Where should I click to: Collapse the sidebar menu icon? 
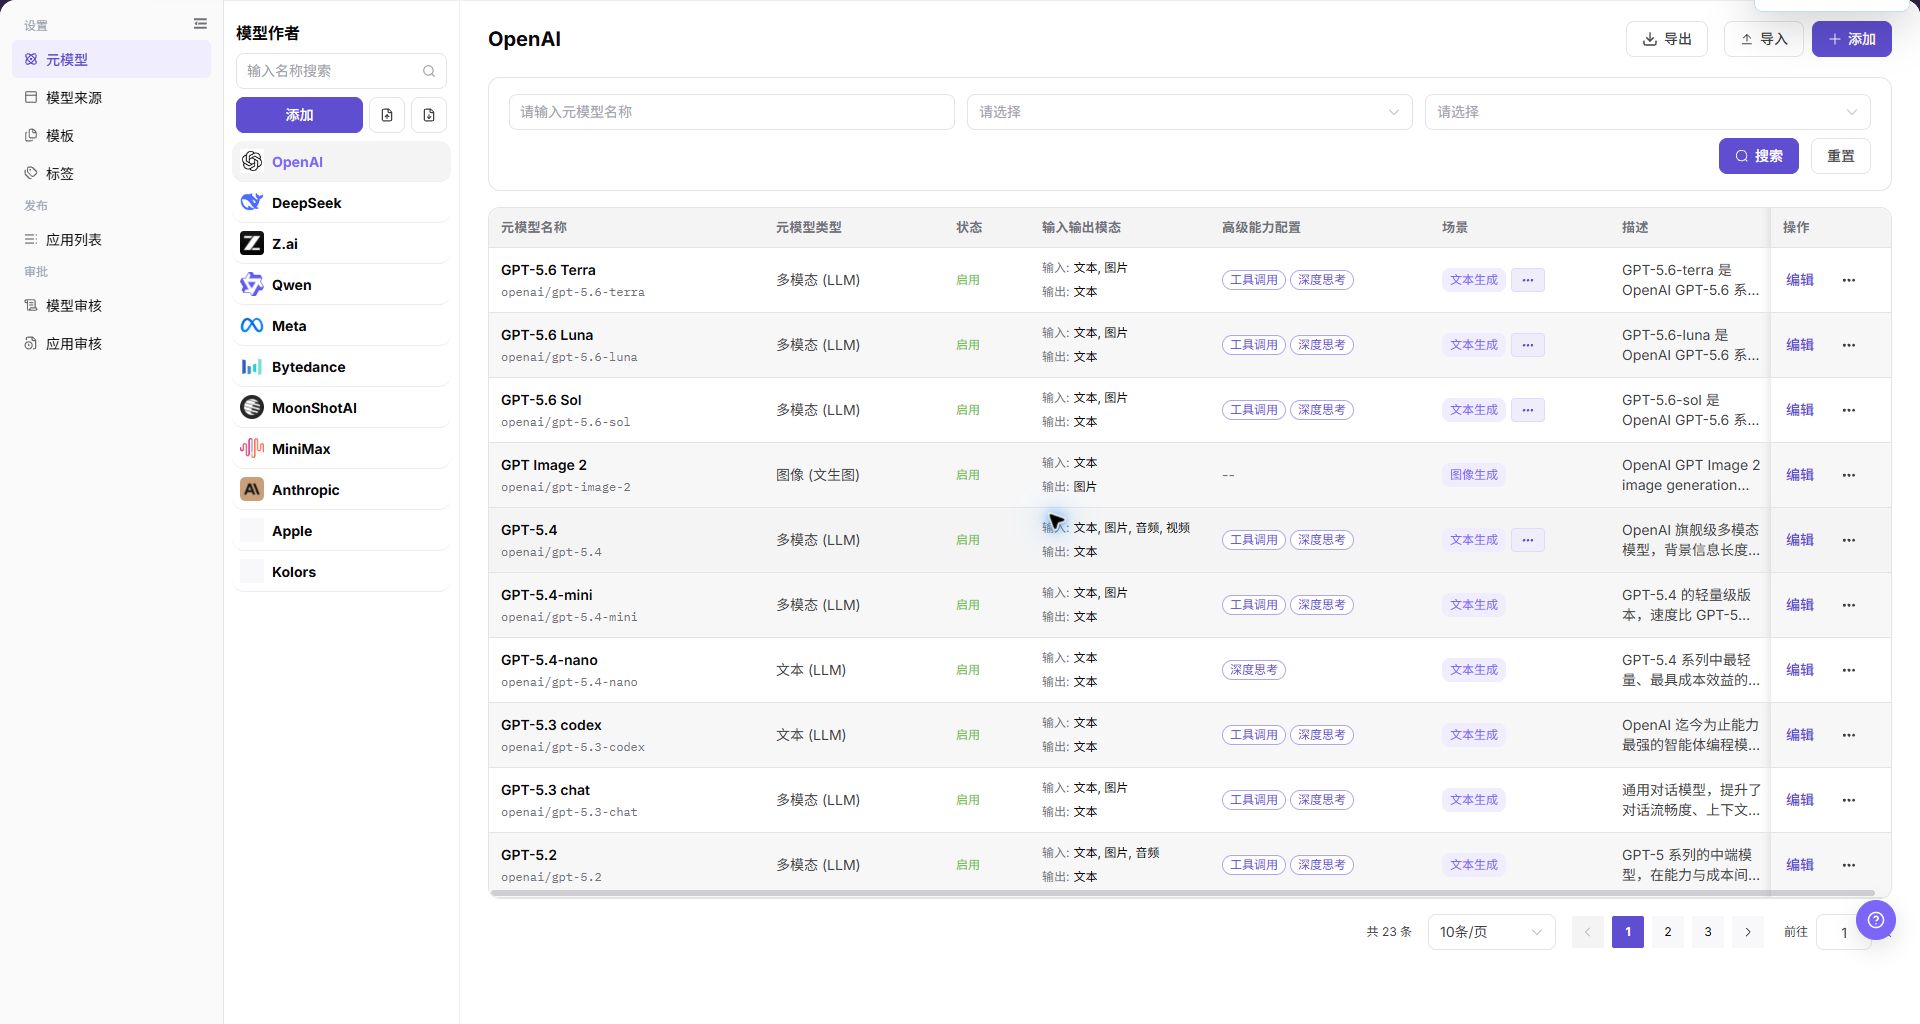[200, 24]
